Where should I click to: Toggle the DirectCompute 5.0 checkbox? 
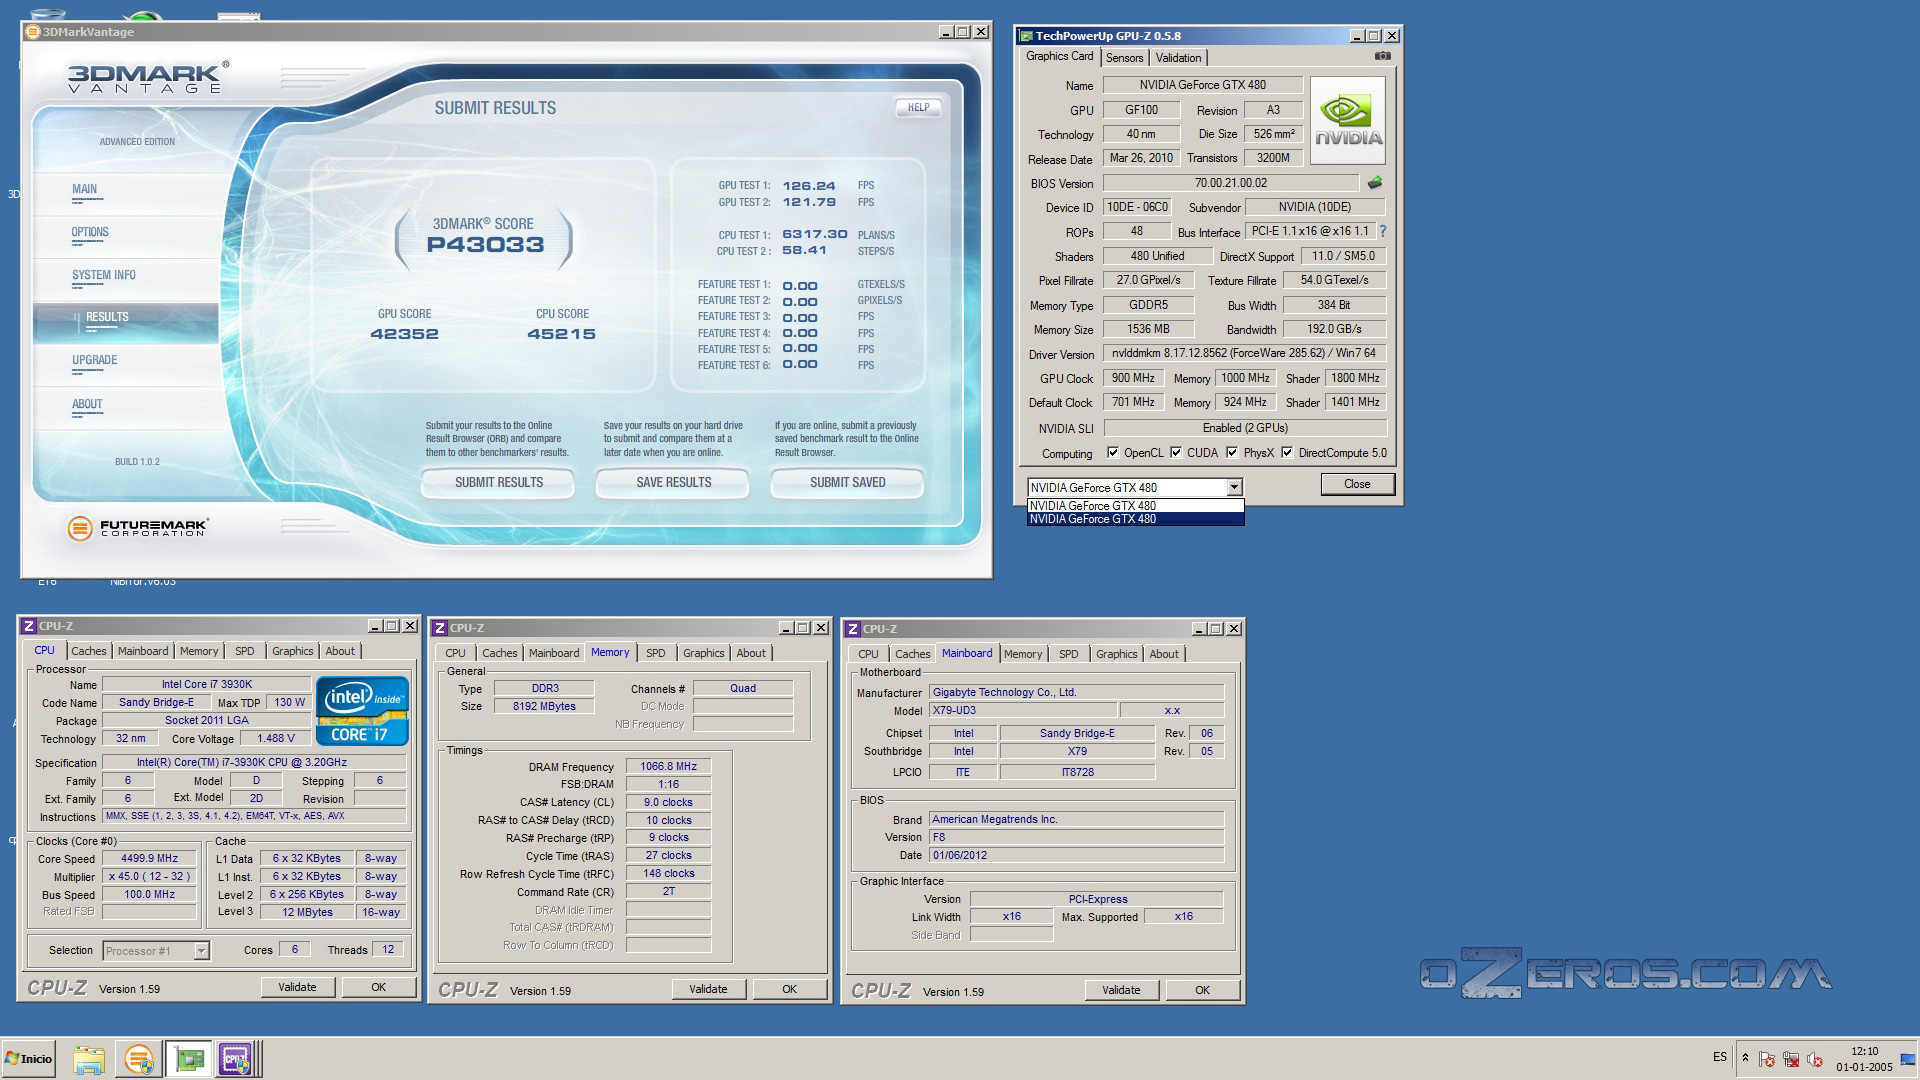click(1287, 453)
